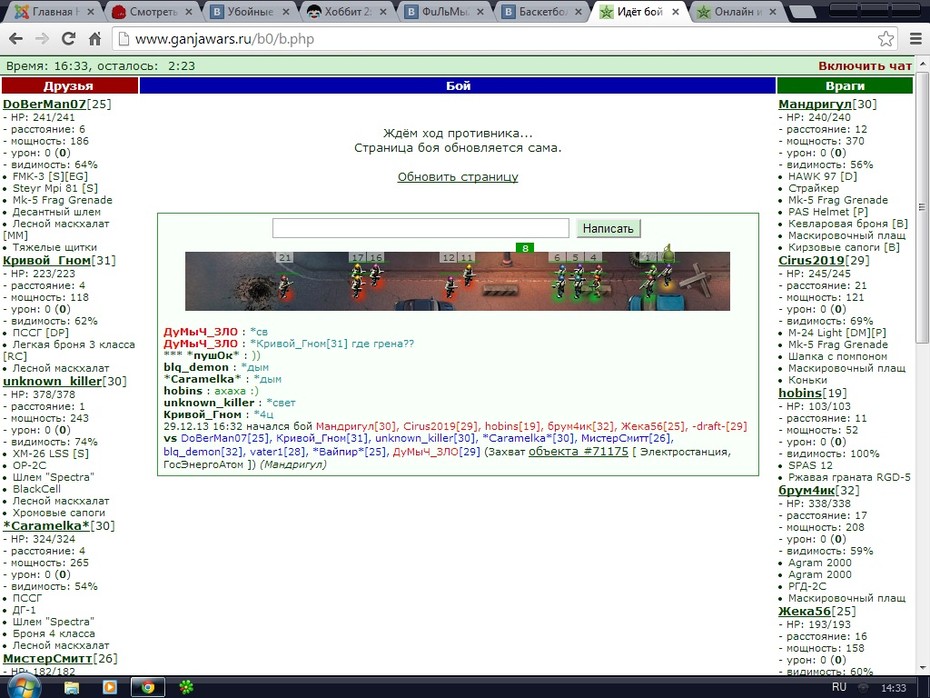Close the Идёт бой tab

(675, 11)
